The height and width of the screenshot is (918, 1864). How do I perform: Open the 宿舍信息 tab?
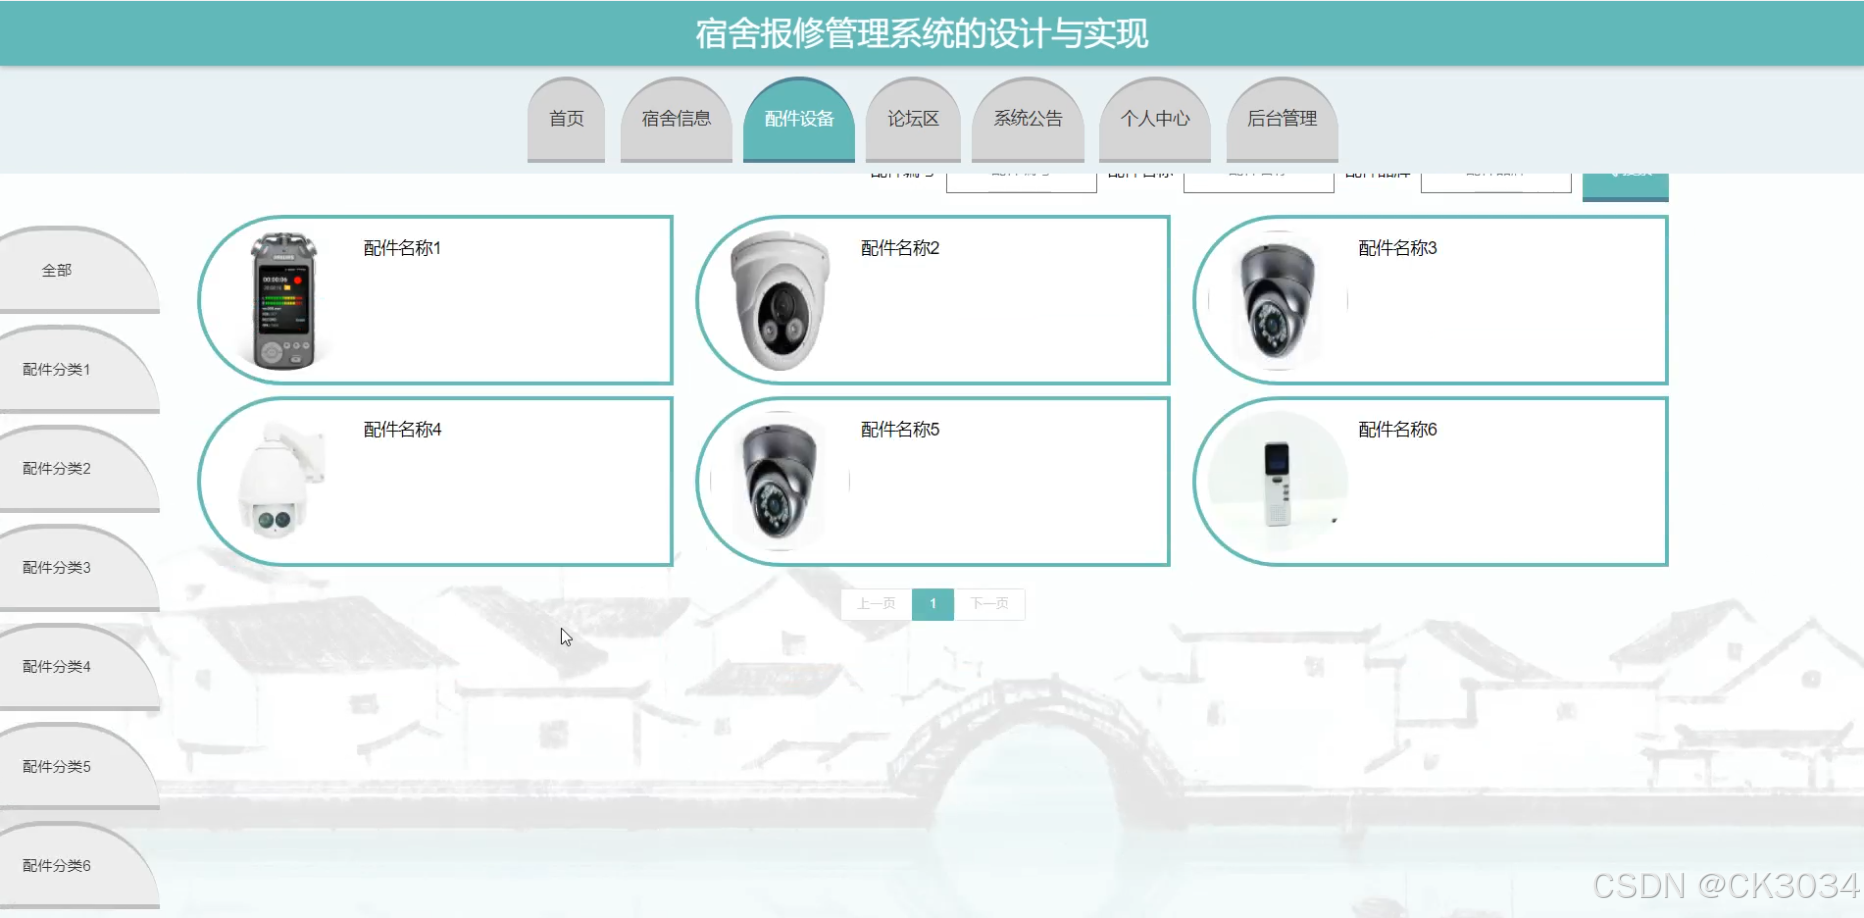coord(677,118)
